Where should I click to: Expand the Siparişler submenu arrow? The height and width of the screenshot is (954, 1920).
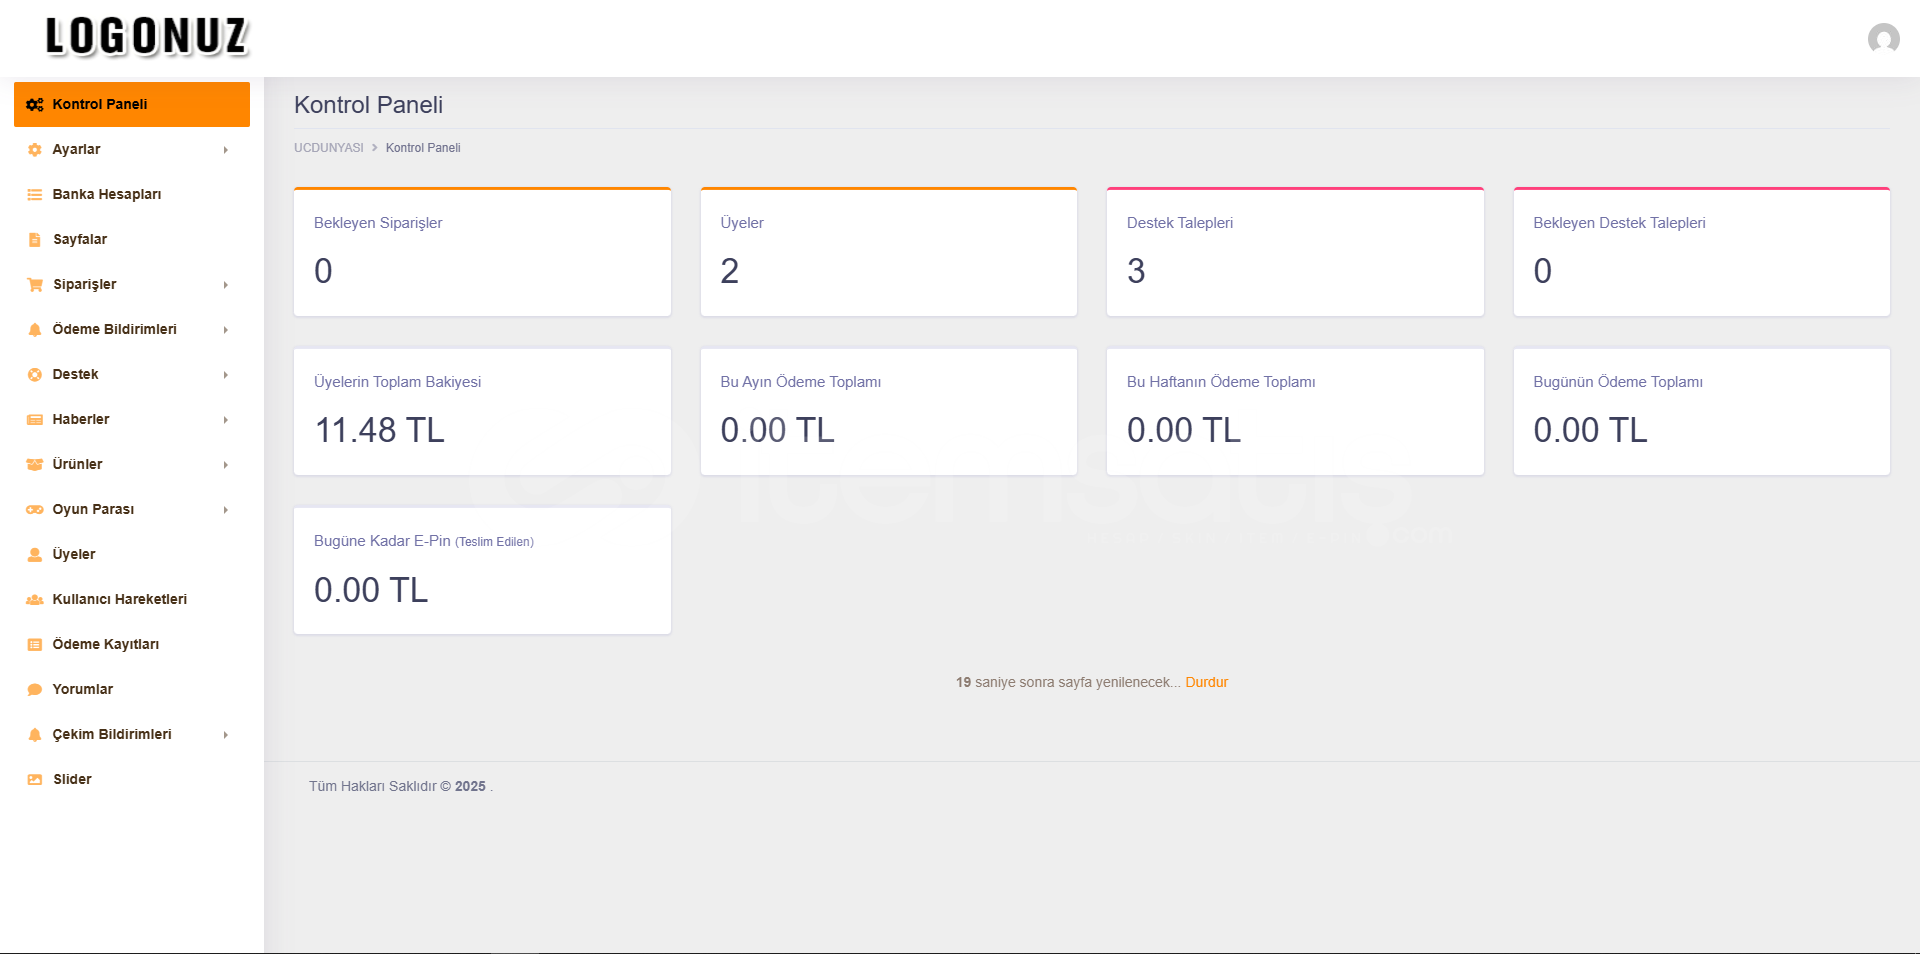click(x=226, y=285)
